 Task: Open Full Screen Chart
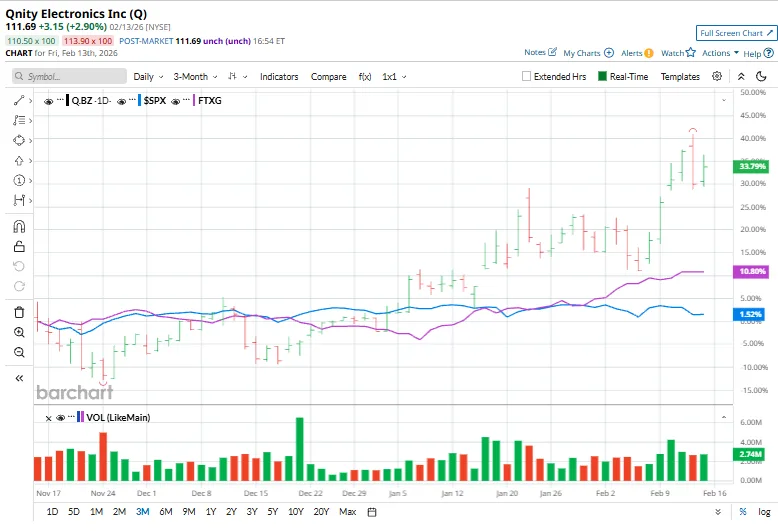(x=736, y=33)
